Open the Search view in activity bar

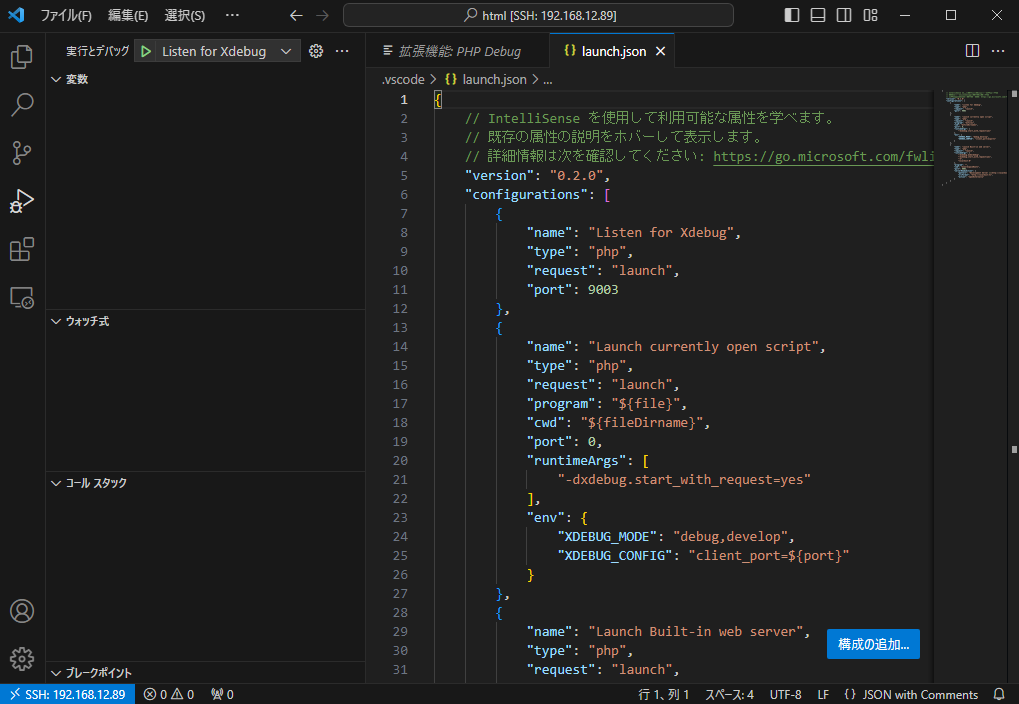click(x=22, y=105)
